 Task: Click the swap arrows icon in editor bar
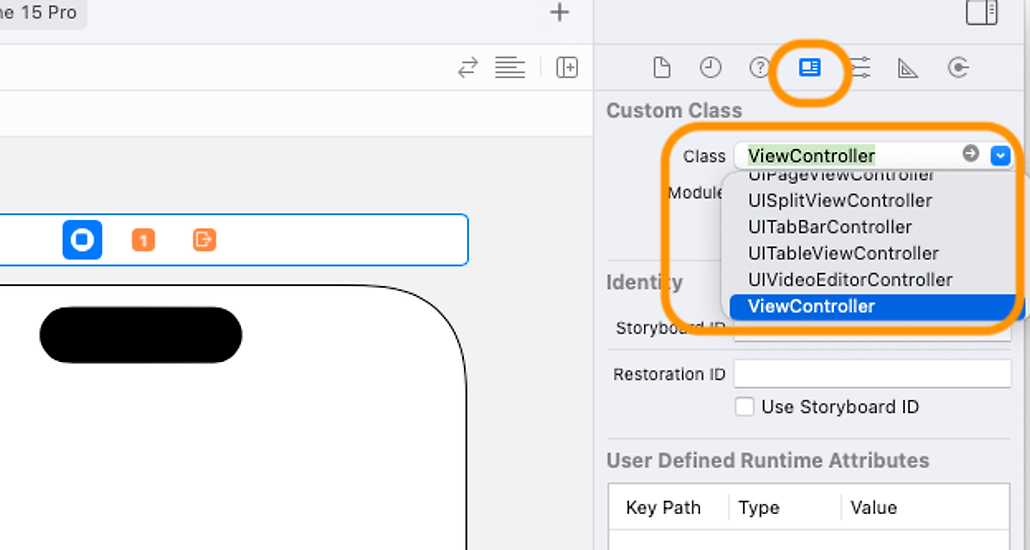click(468, 68)
